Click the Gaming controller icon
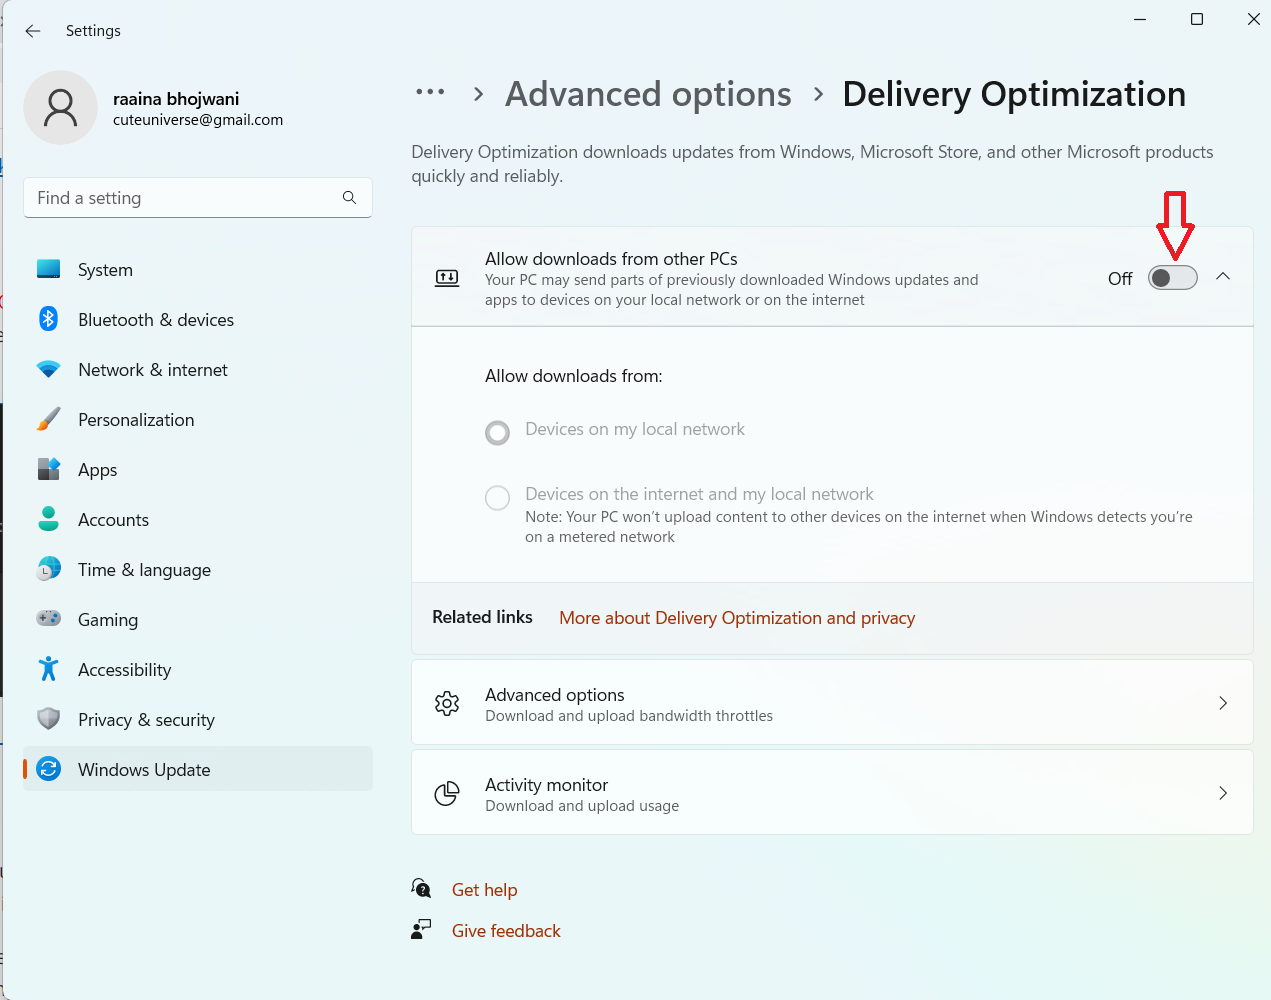 click(x=48, y=619)
